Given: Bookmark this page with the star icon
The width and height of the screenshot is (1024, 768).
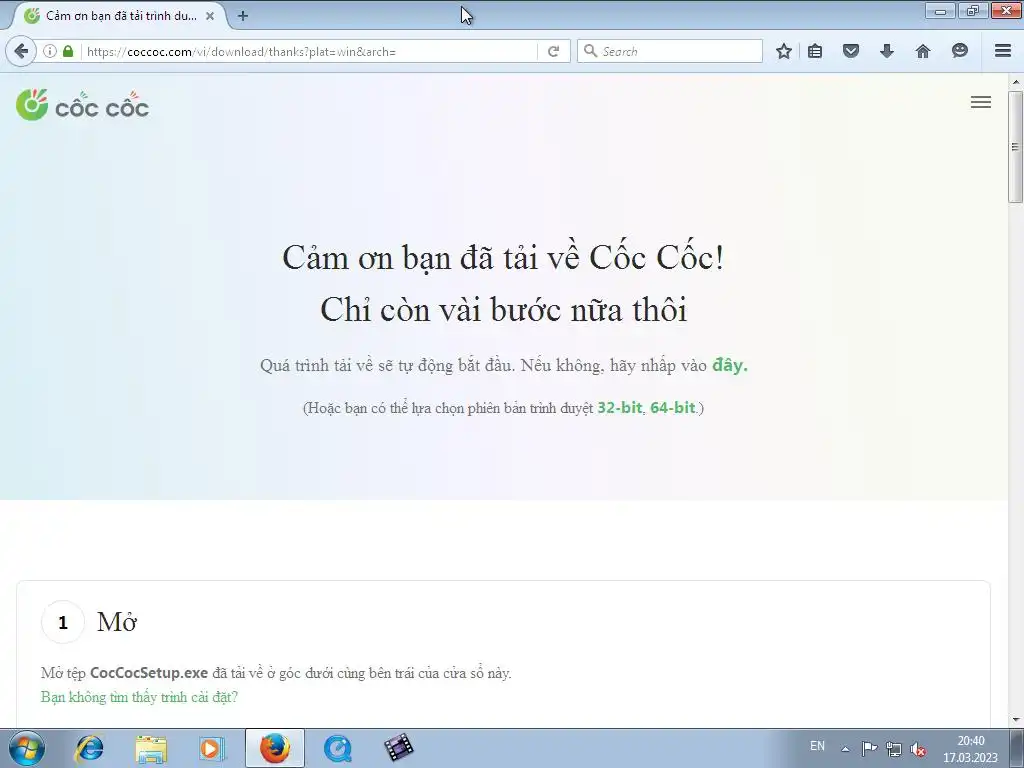Looking at the screenshot, I should coord(784,51).
